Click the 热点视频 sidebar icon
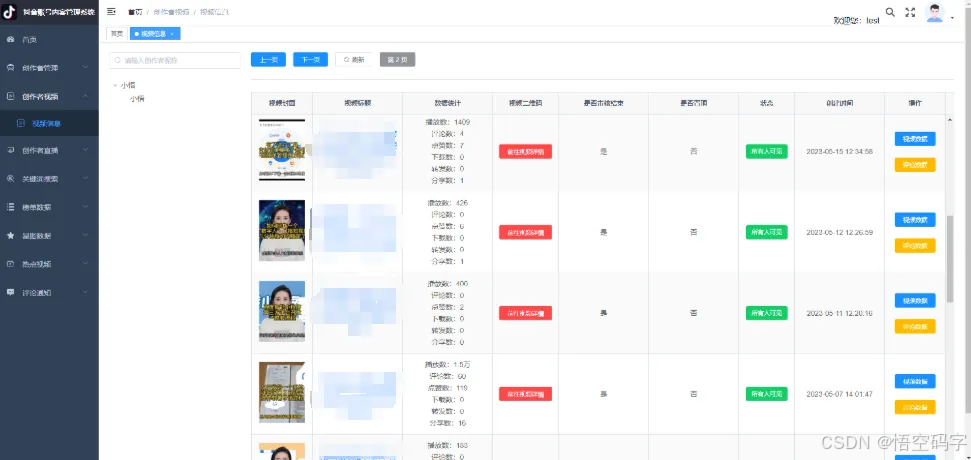The width and height of the screenshot is (971, 460). (x=10, y=264)
